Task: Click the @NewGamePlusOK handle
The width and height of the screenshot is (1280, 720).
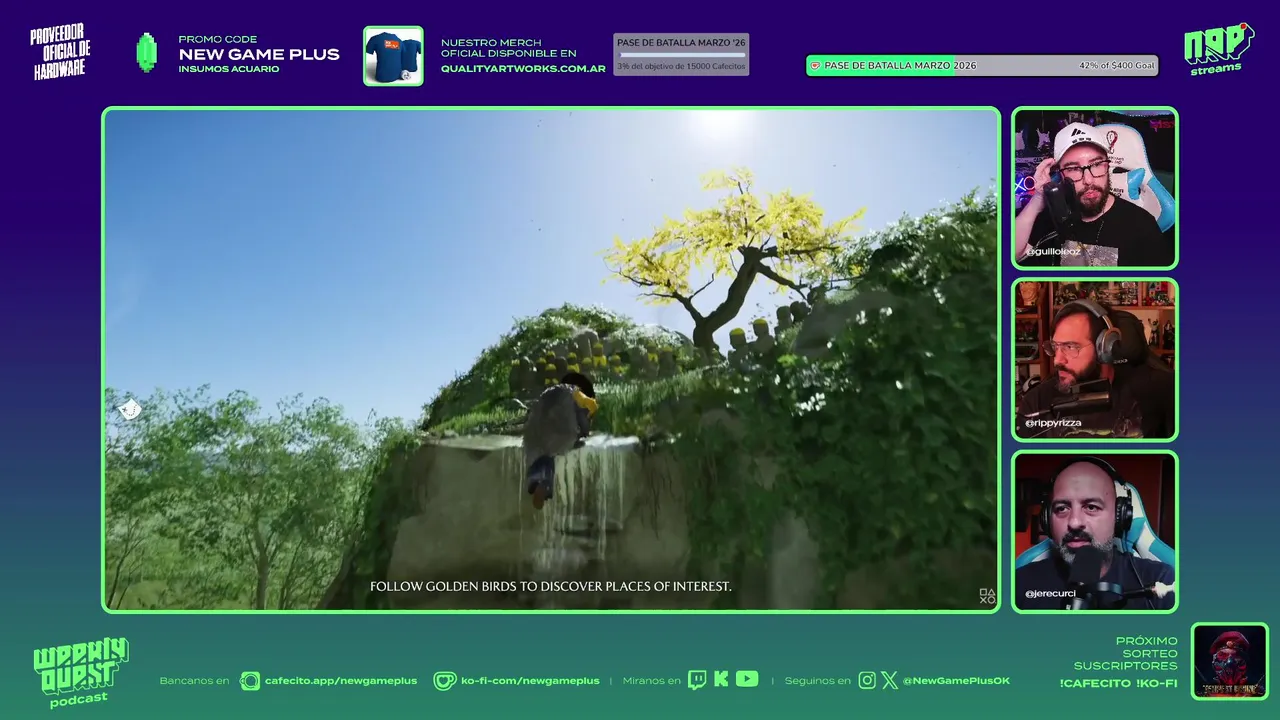Action: [x=956, y=681]
